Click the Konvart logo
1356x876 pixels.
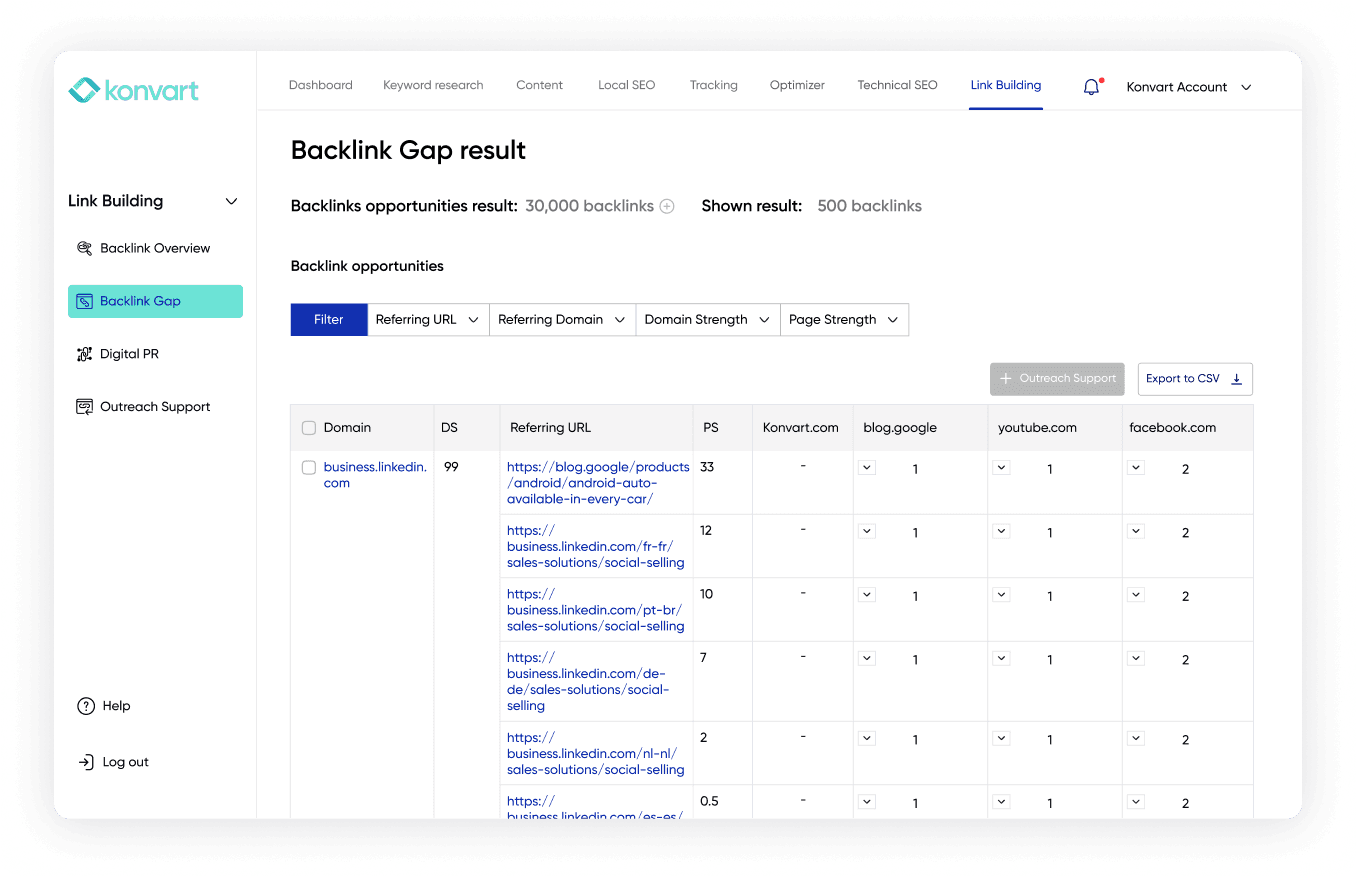coord(133,88)
